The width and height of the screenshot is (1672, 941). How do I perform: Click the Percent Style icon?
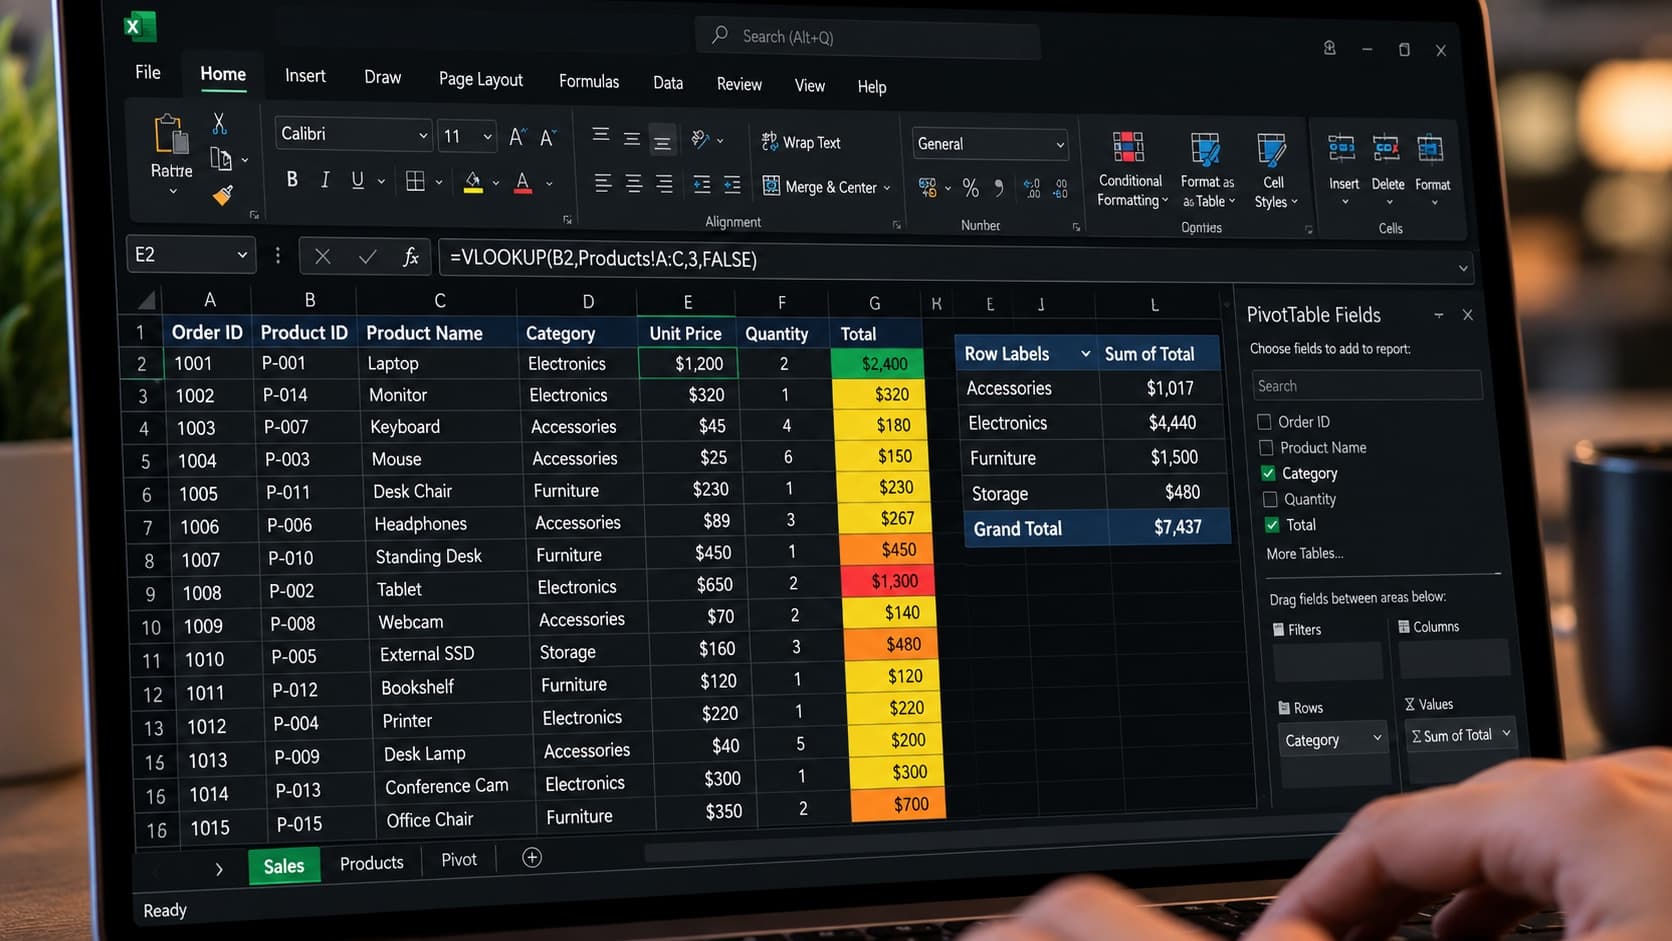[x=970, y=187]
